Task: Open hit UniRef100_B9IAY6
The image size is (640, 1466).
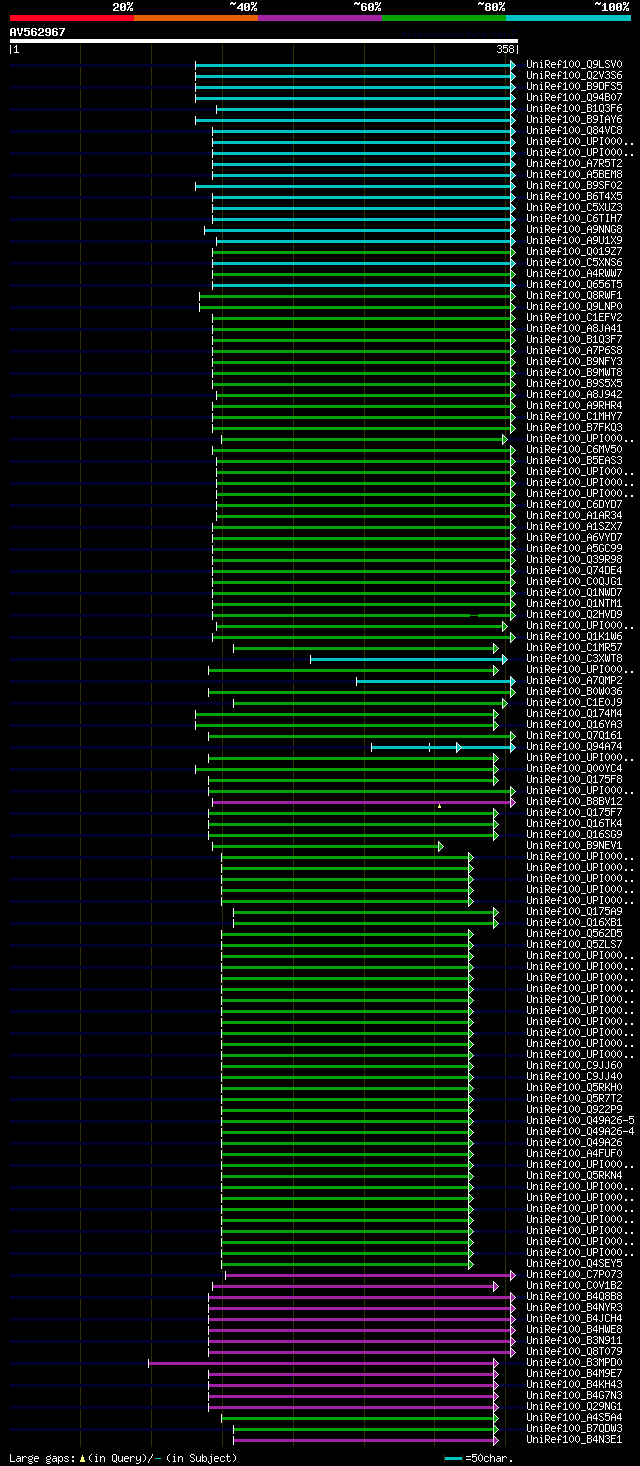Action: point(574,120)
